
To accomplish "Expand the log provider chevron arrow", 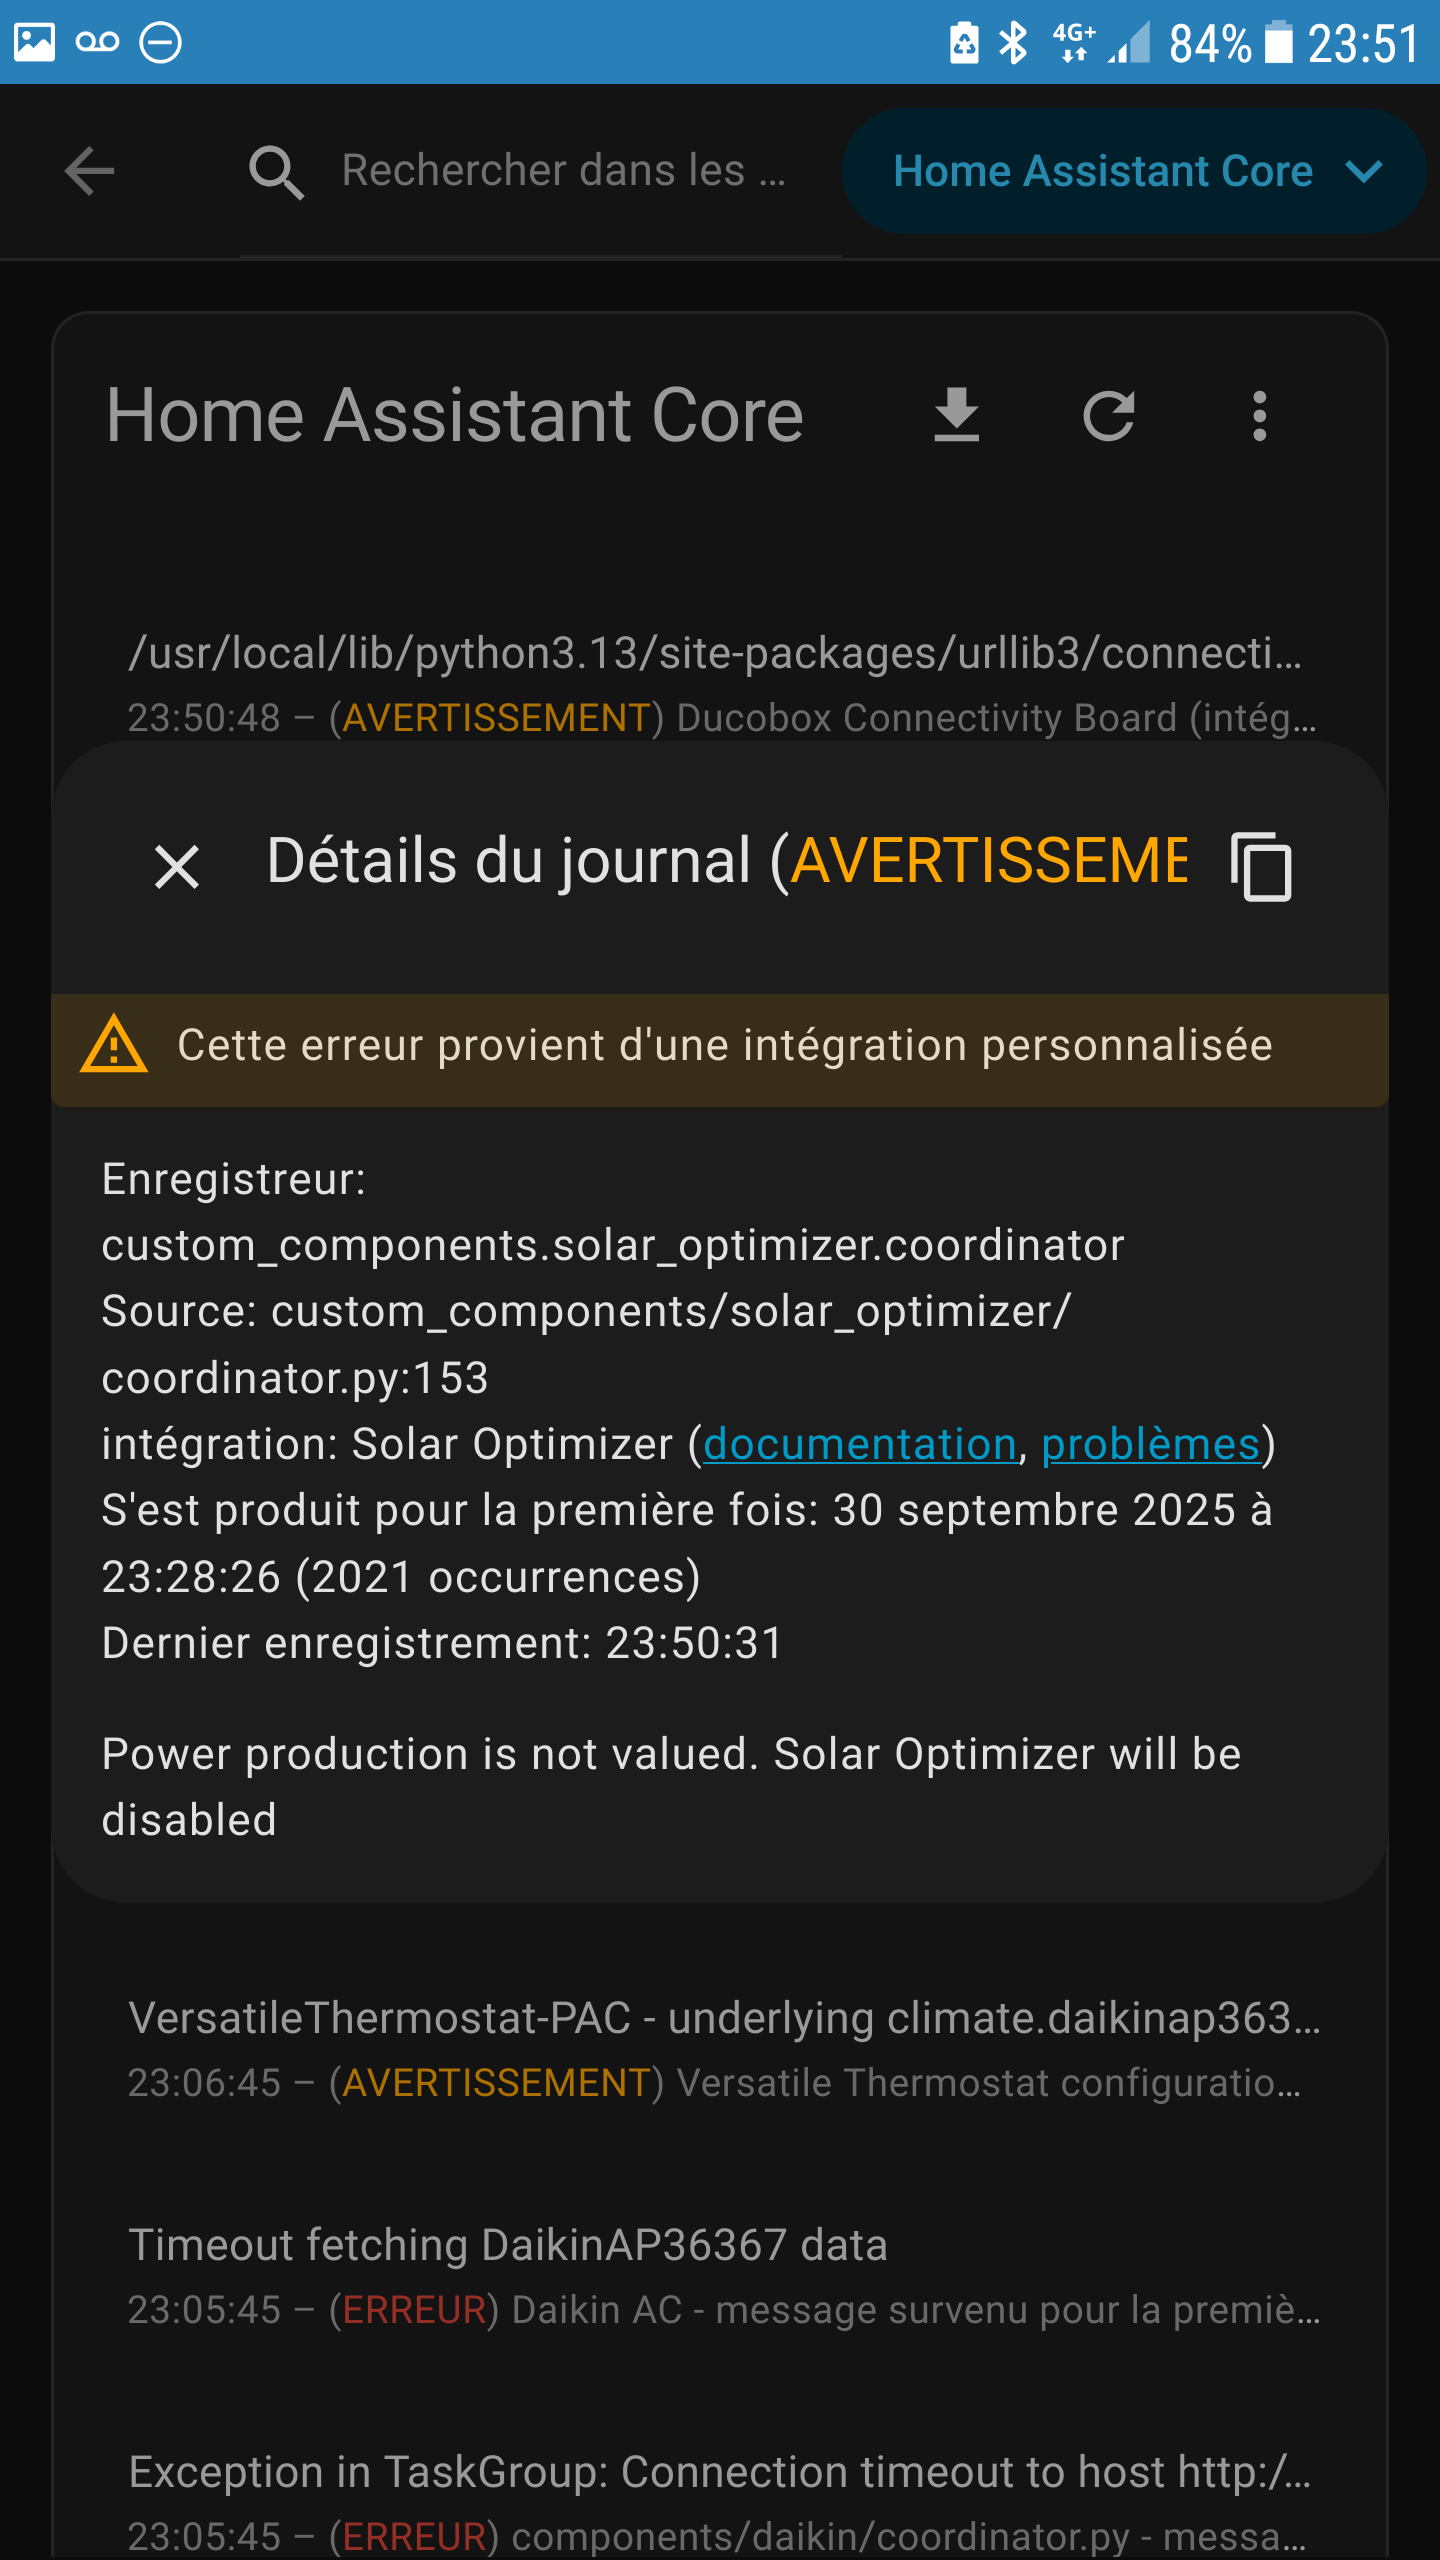I will pyautogui.click(x=1364, y=171).
